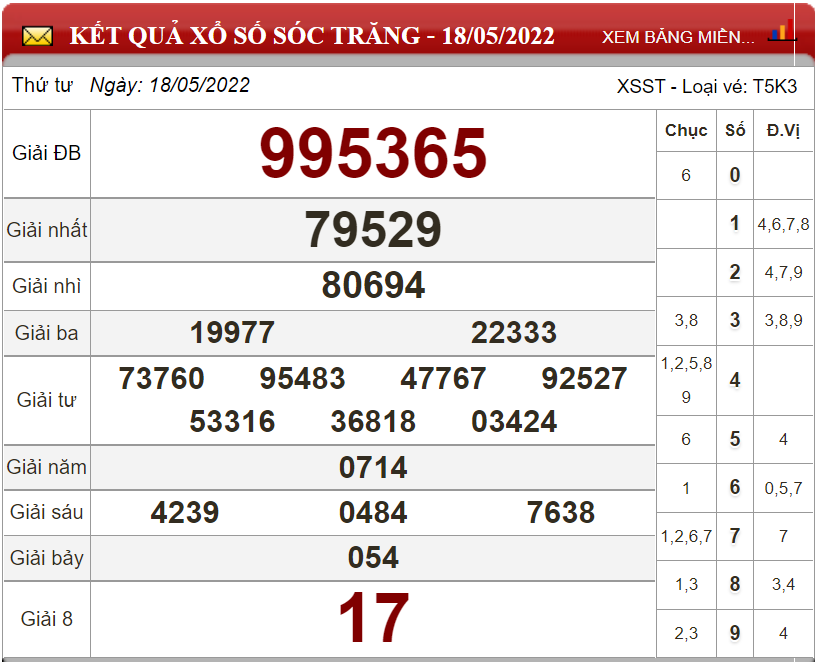Screen dimensions: 818x662
Task: Open the XEM BẢNG MIỀN... link
Action: pyautogui.click(x=678, y=37)
